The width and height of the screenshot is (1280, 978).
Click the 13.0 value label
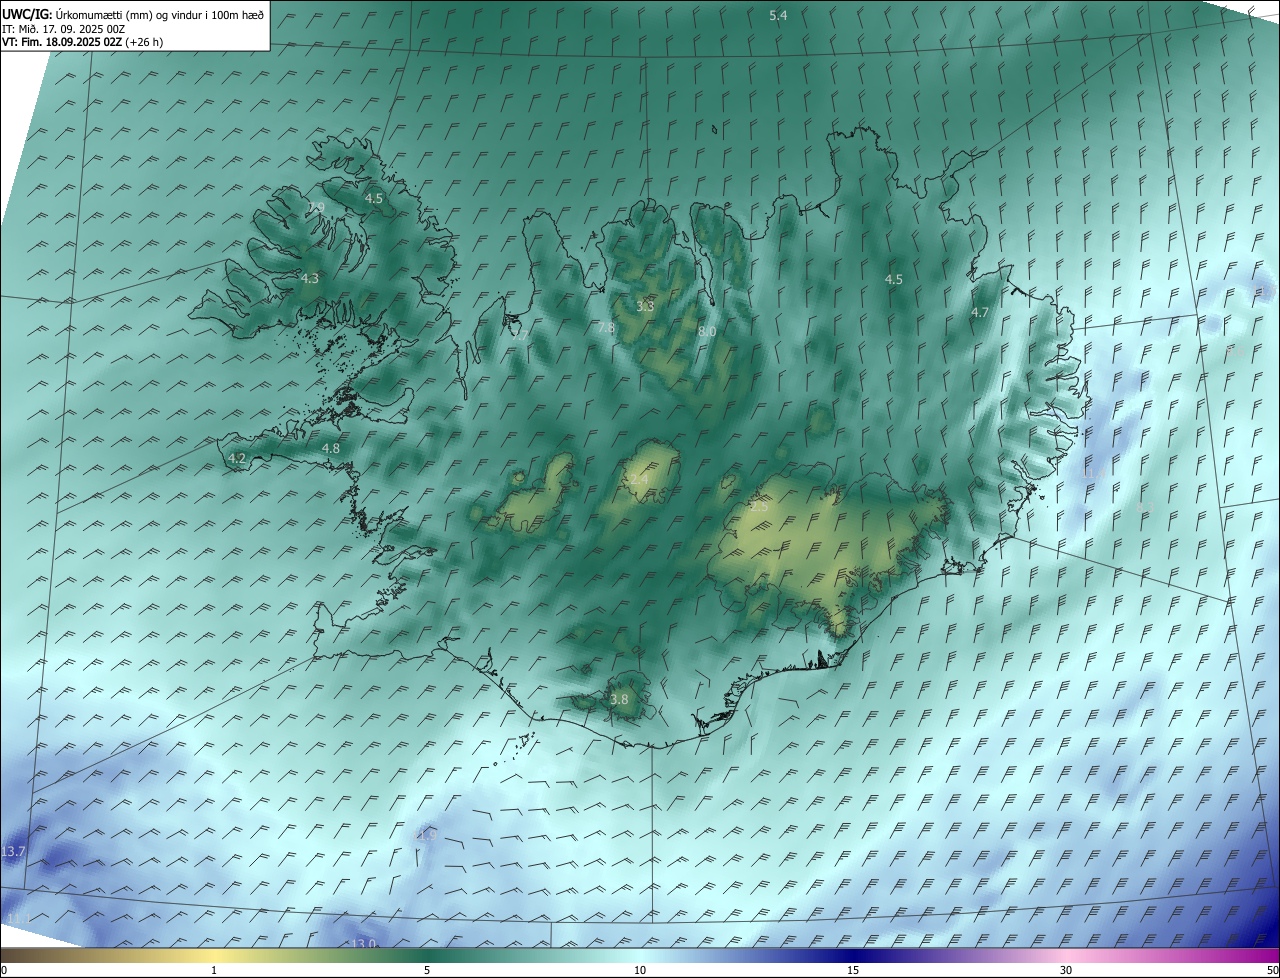pyautogui.click(x=363, y=944)
